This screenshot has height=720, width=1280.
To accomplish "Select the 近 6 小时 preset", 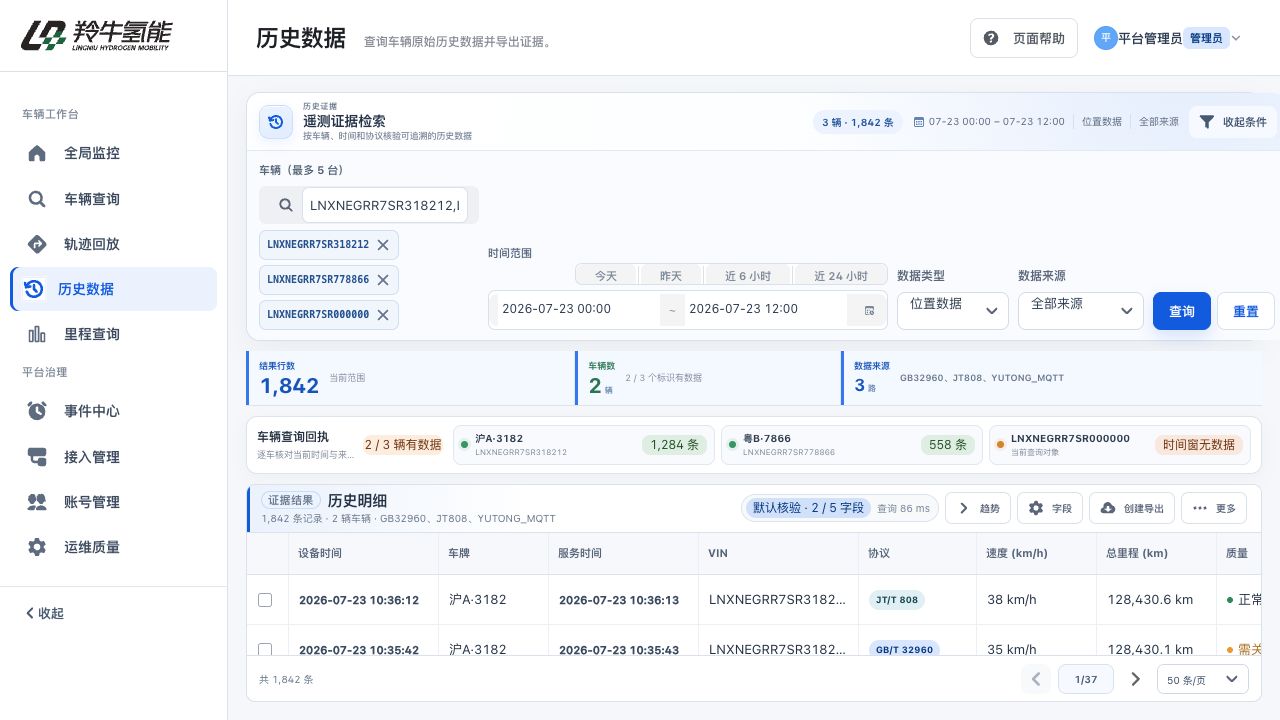I will coord(748,275).
